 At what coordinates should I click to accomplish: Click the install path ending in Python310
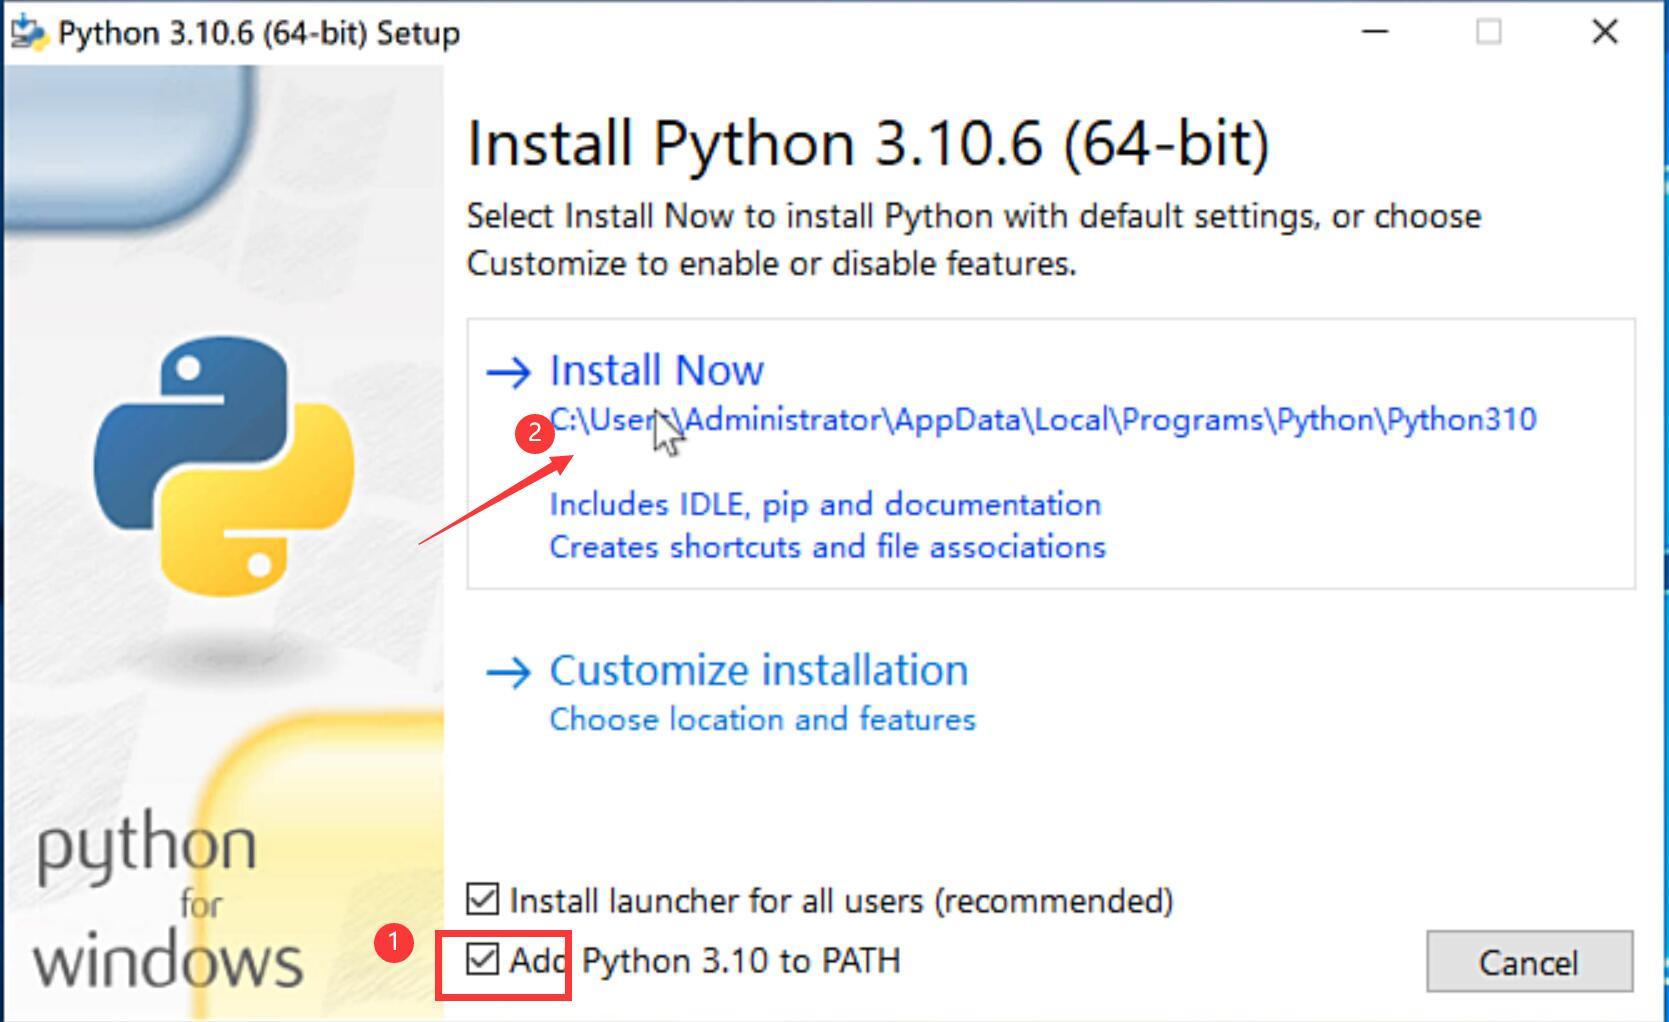pyautogui.click(x=1043, y=420)
